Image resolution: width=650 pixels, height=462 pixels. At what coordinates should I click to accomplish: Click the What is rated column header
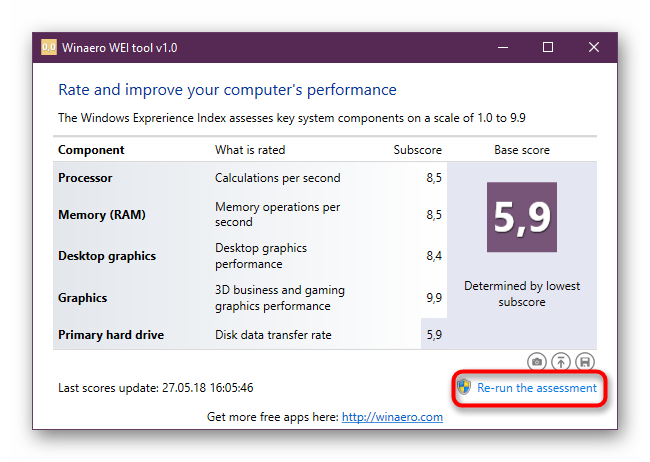click(250, 150)
